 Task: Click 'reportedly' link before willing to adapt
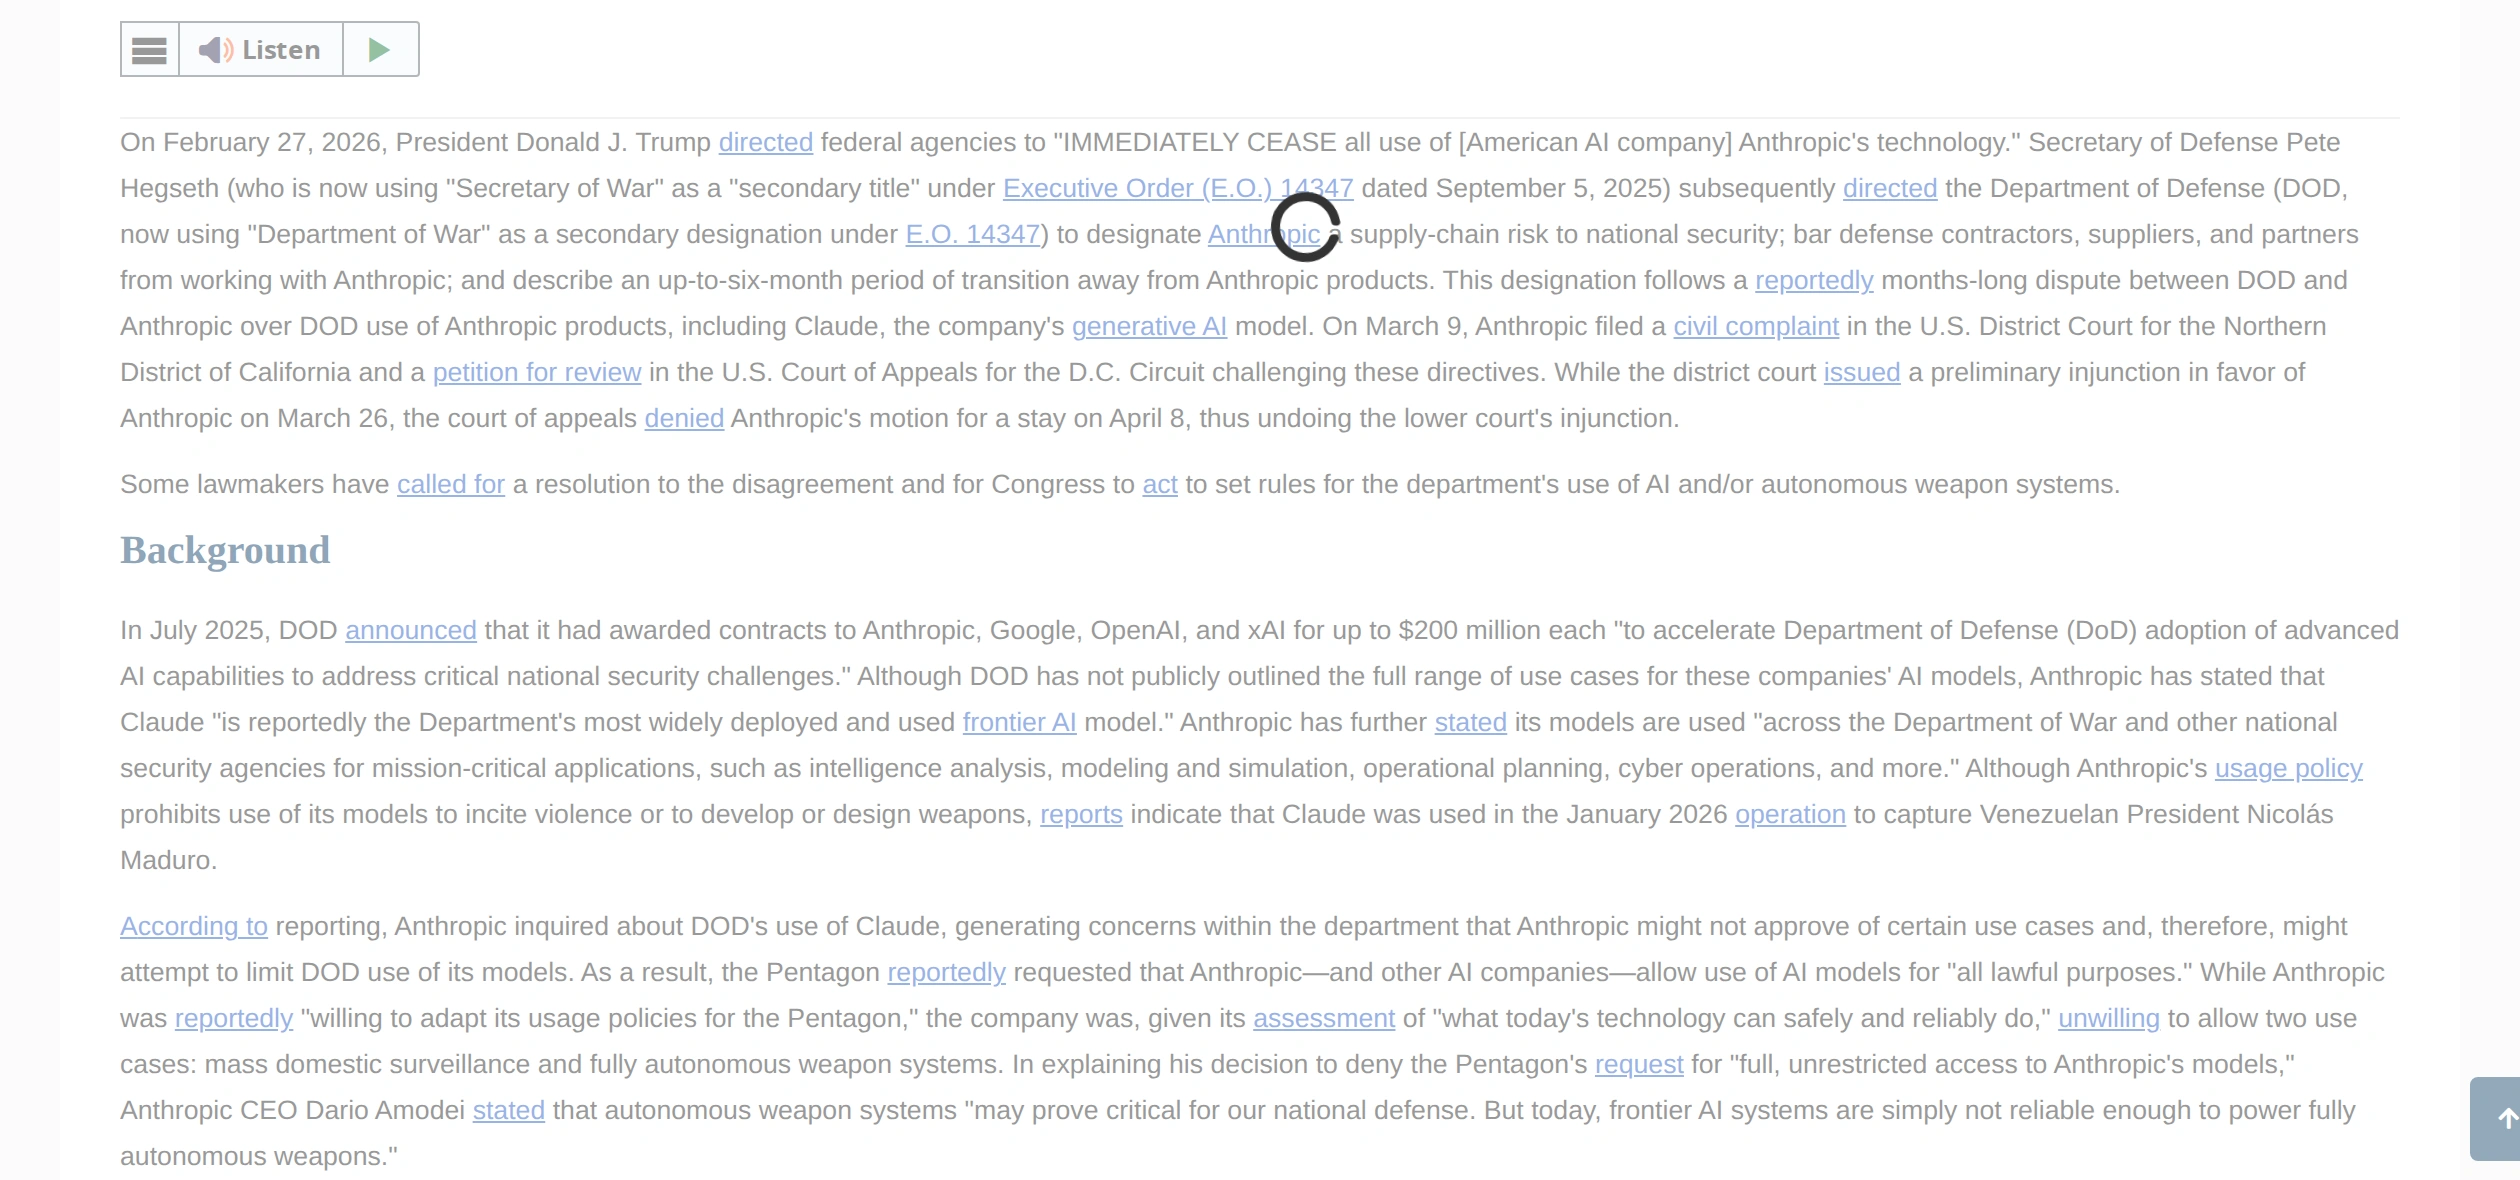point(234,1018)
